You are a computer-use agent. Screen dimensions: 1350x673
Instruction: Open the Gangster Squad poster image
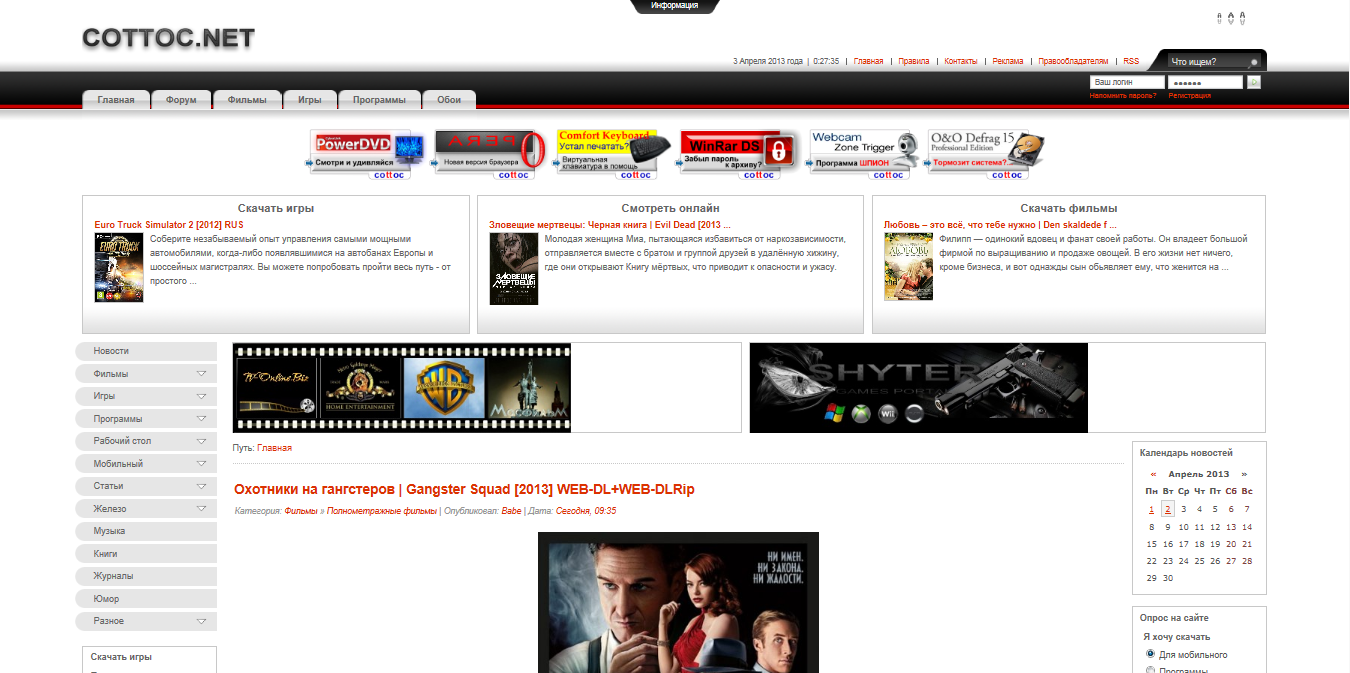(x=678, y=602)
